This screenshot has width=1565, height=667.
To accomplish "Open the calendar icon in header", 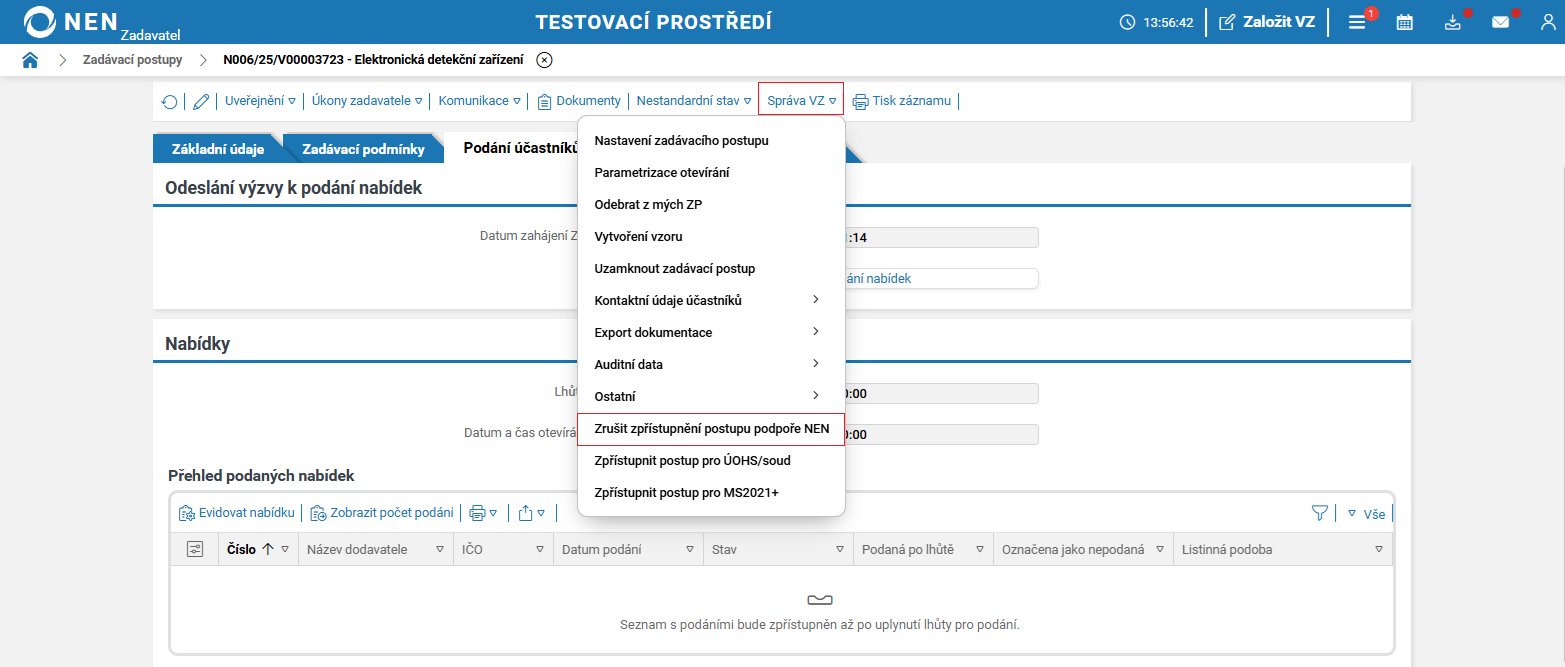I will [1404, 21].
